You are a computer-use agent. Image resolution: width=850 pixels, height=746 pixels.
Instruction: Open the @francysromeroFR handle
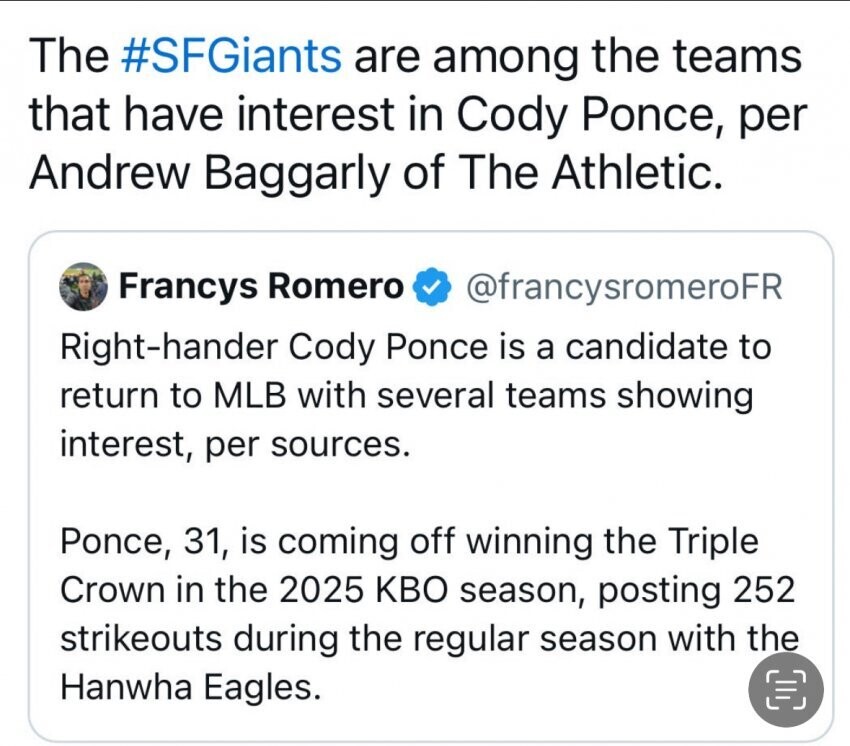pos(623,288)
